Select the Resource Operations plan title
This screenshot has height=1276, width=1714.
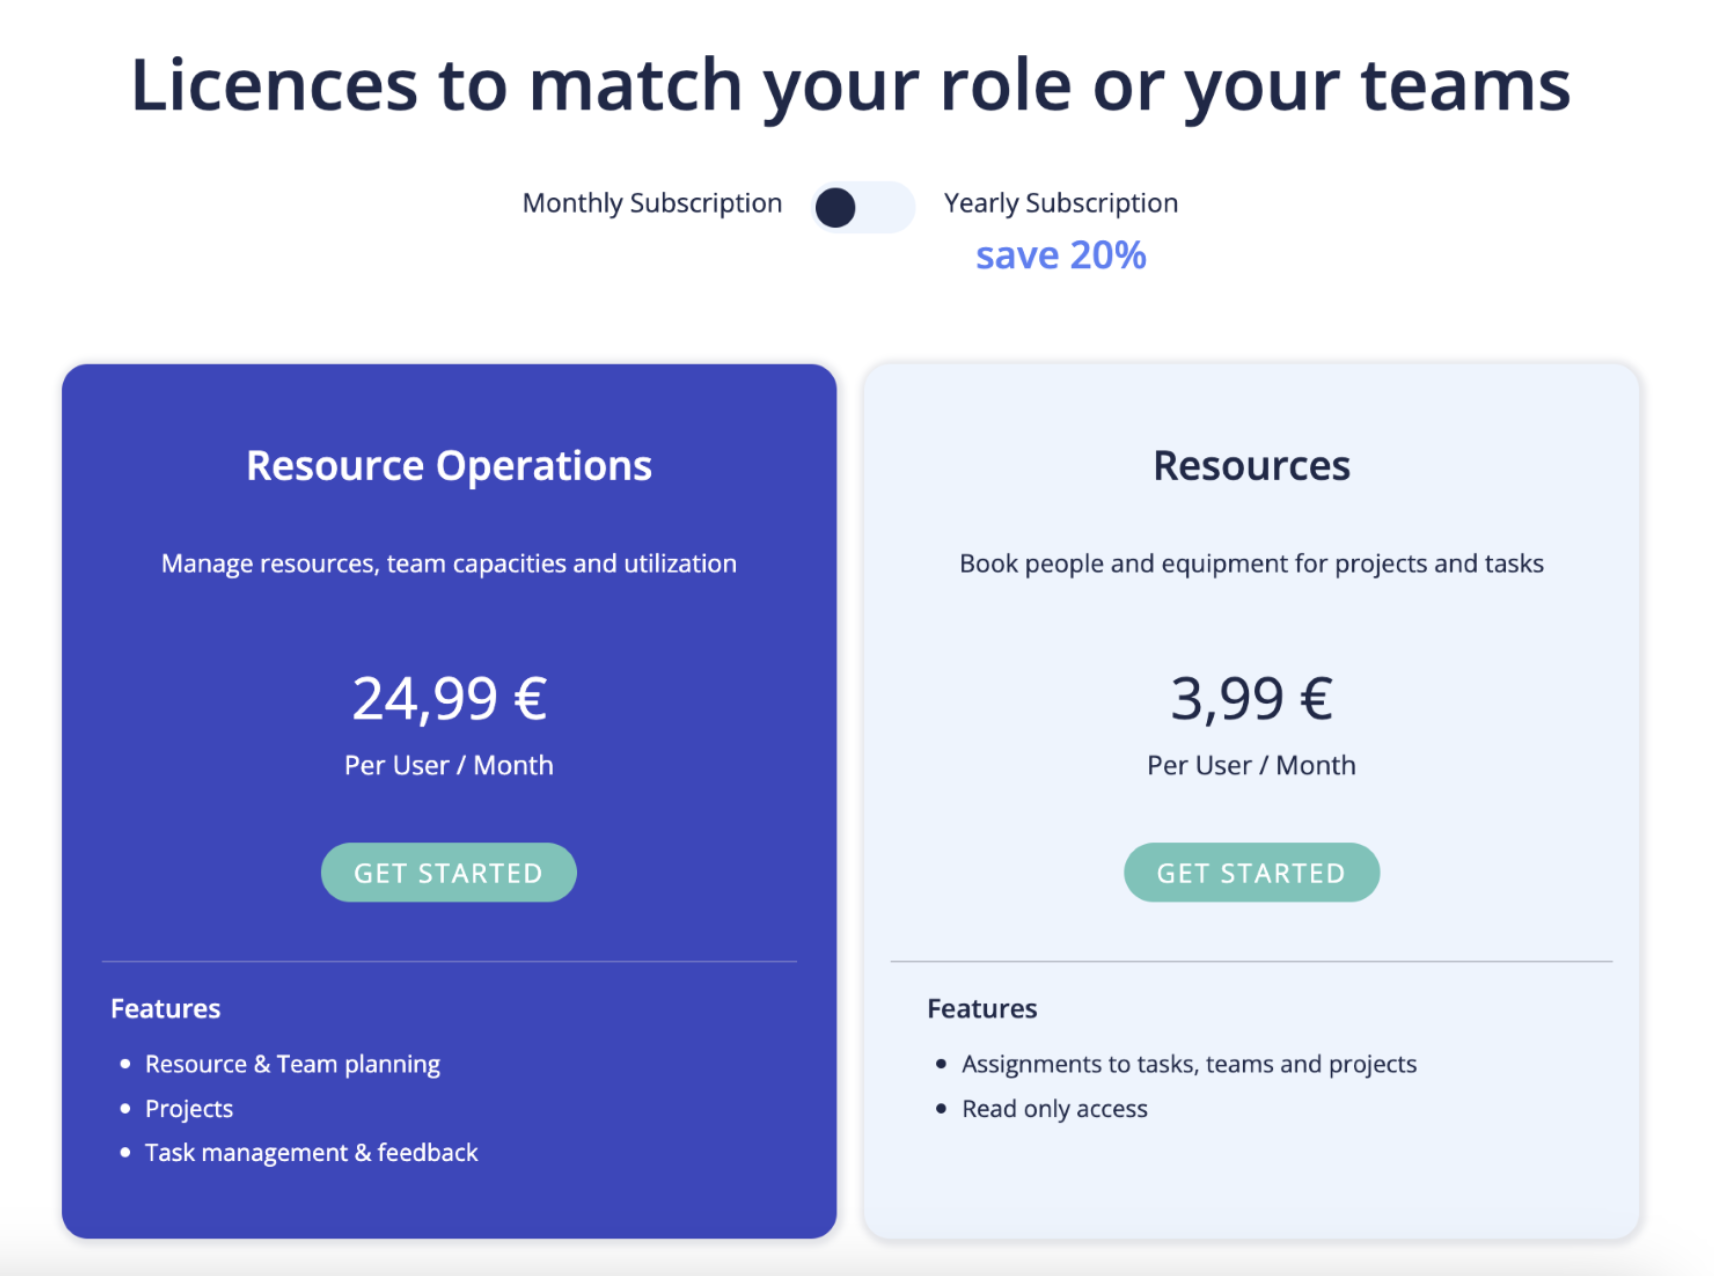(449, 466)
